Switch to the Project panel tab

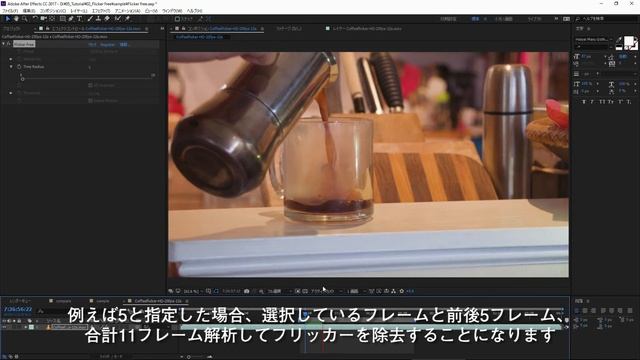12,29
